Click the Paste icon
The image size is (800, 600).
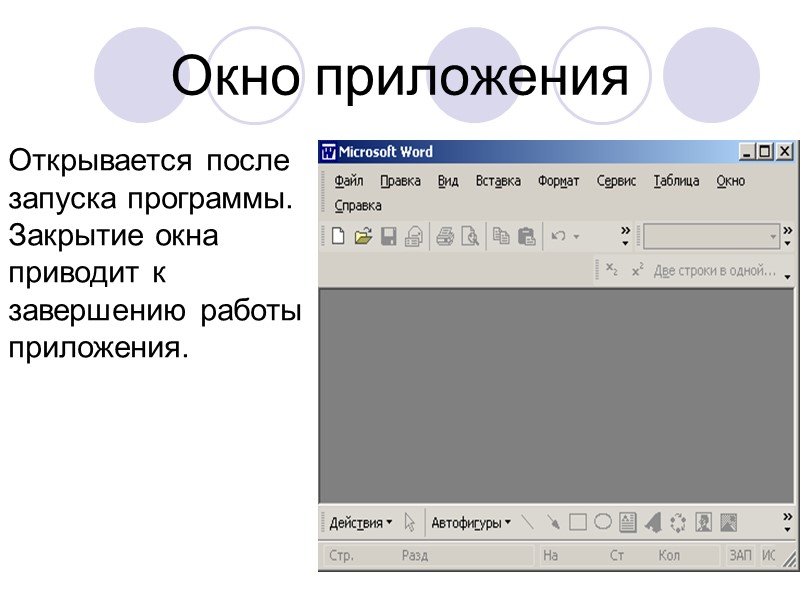[528, 234]
